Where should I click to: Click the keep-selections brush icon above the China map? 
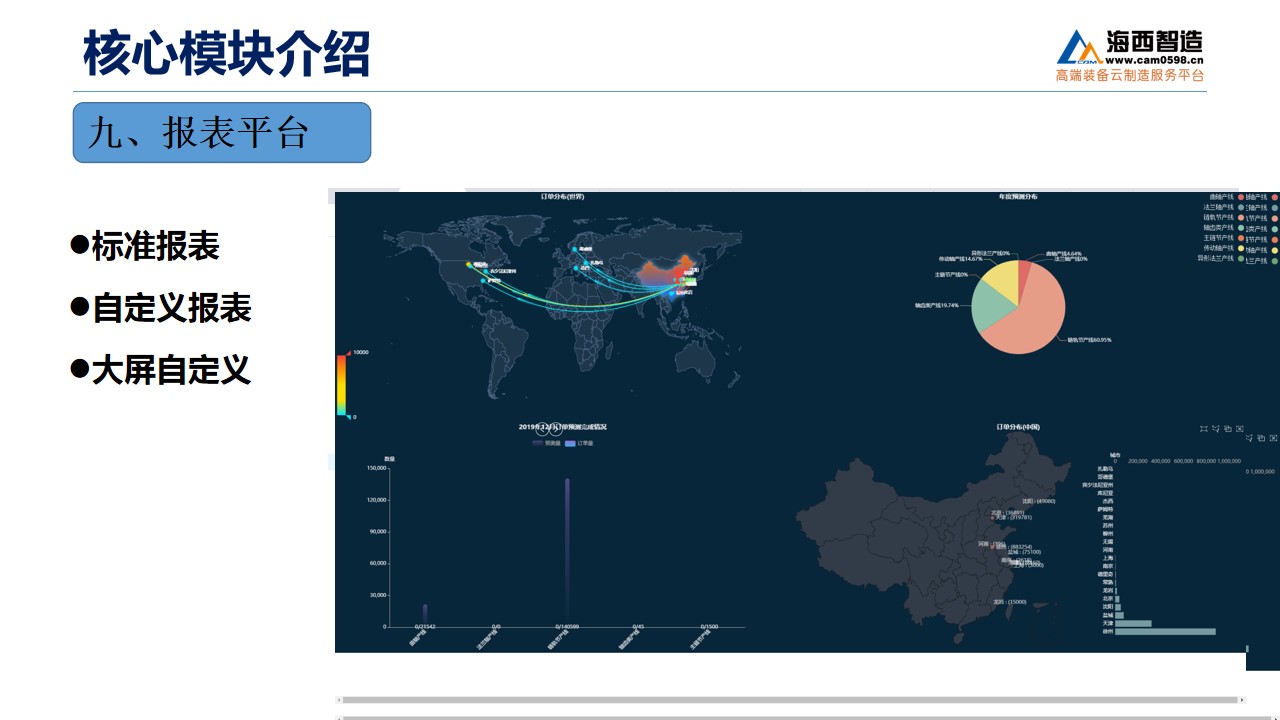1228,429
